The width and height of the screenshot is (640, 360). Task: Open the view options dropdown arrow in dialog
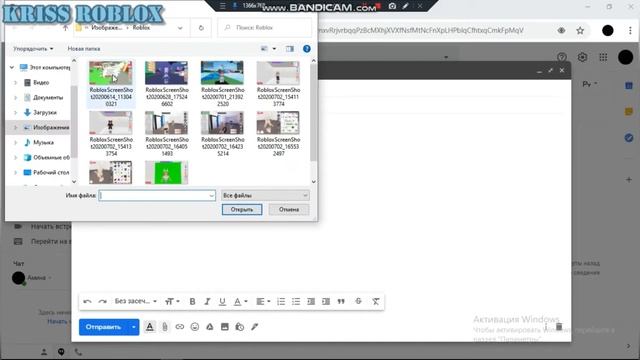(x=274, y=49)
